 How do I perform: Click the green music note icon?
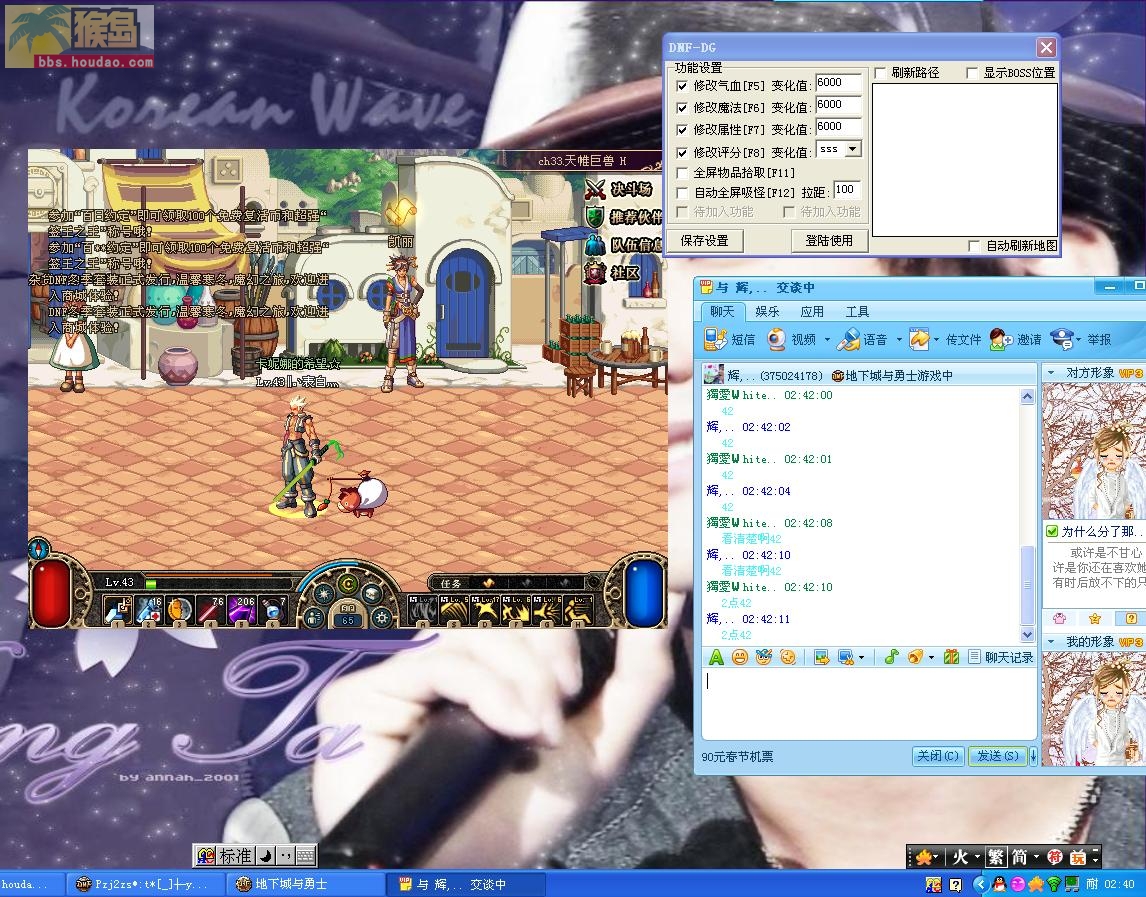[891, 657]
